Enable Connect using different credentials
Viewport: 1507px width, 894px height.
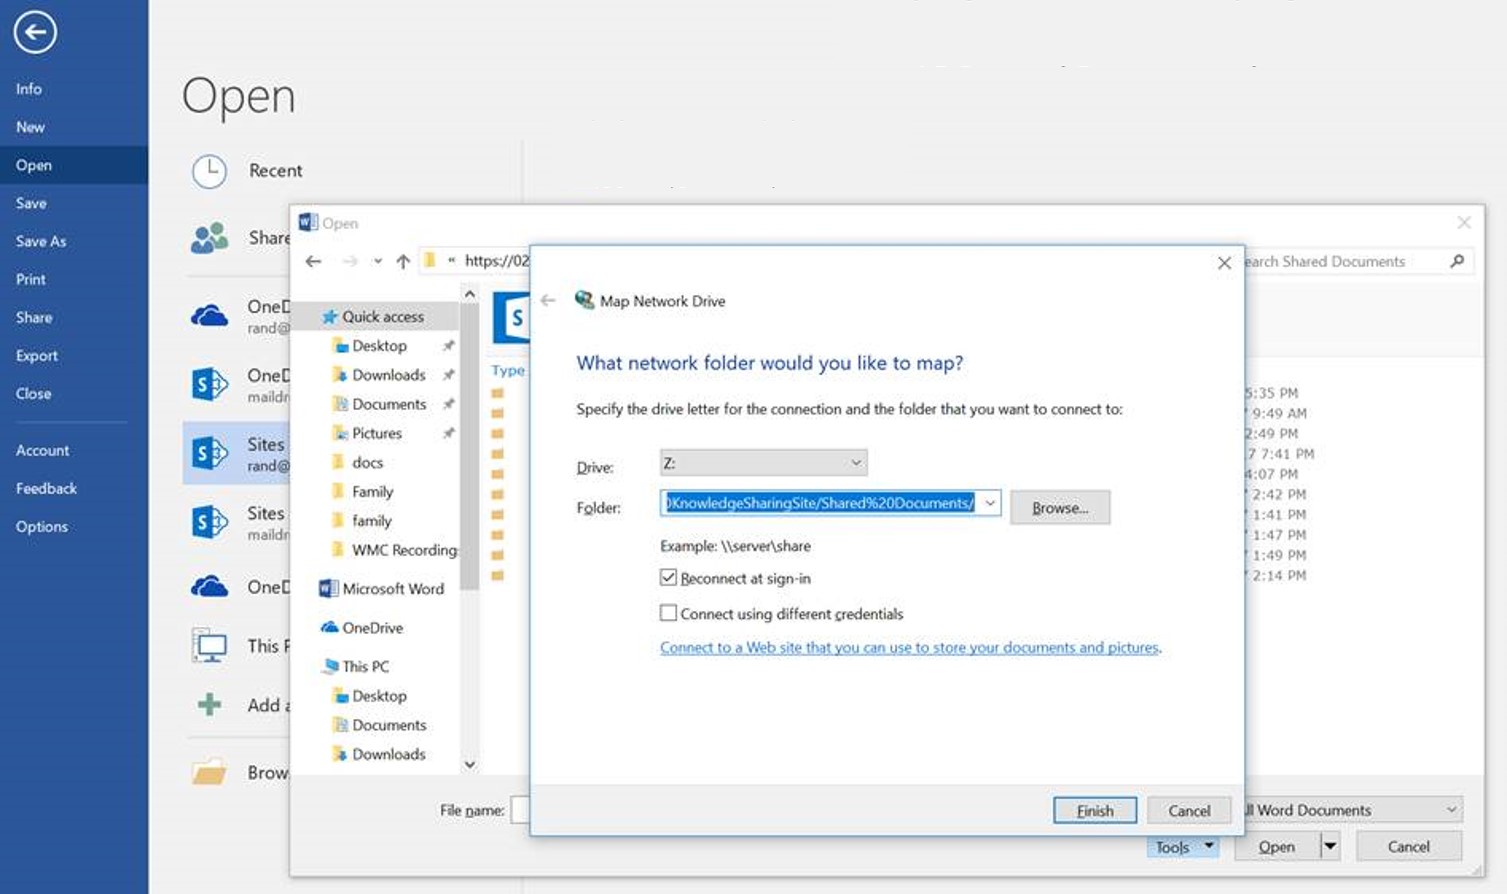[668, 612]
